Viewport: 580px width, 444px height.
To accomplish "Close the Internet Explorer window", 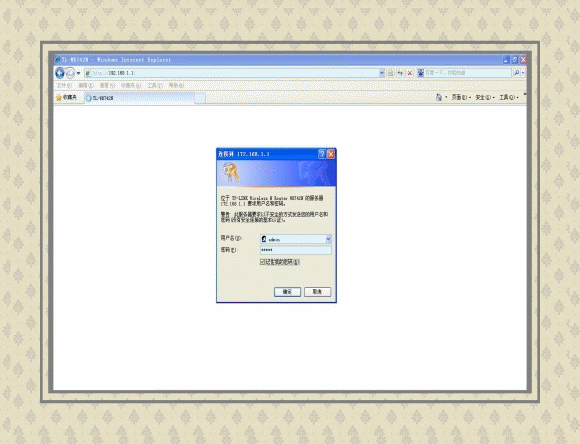I will [523, 60].
